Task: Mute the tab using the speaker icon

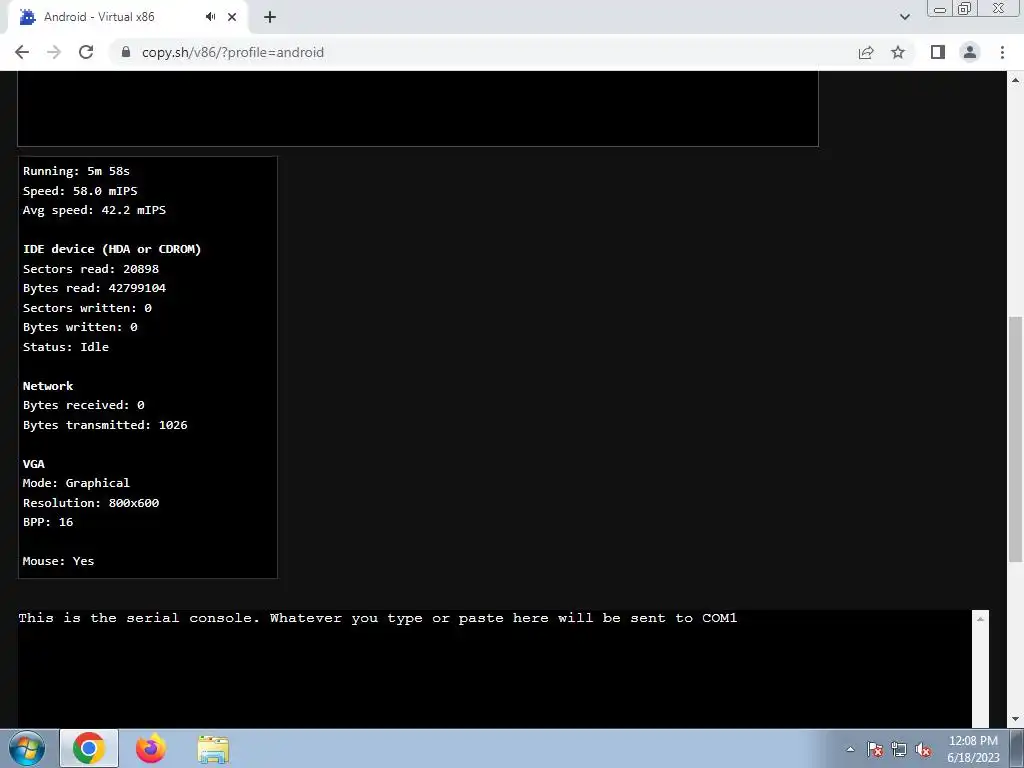Action: click(210, 17)
